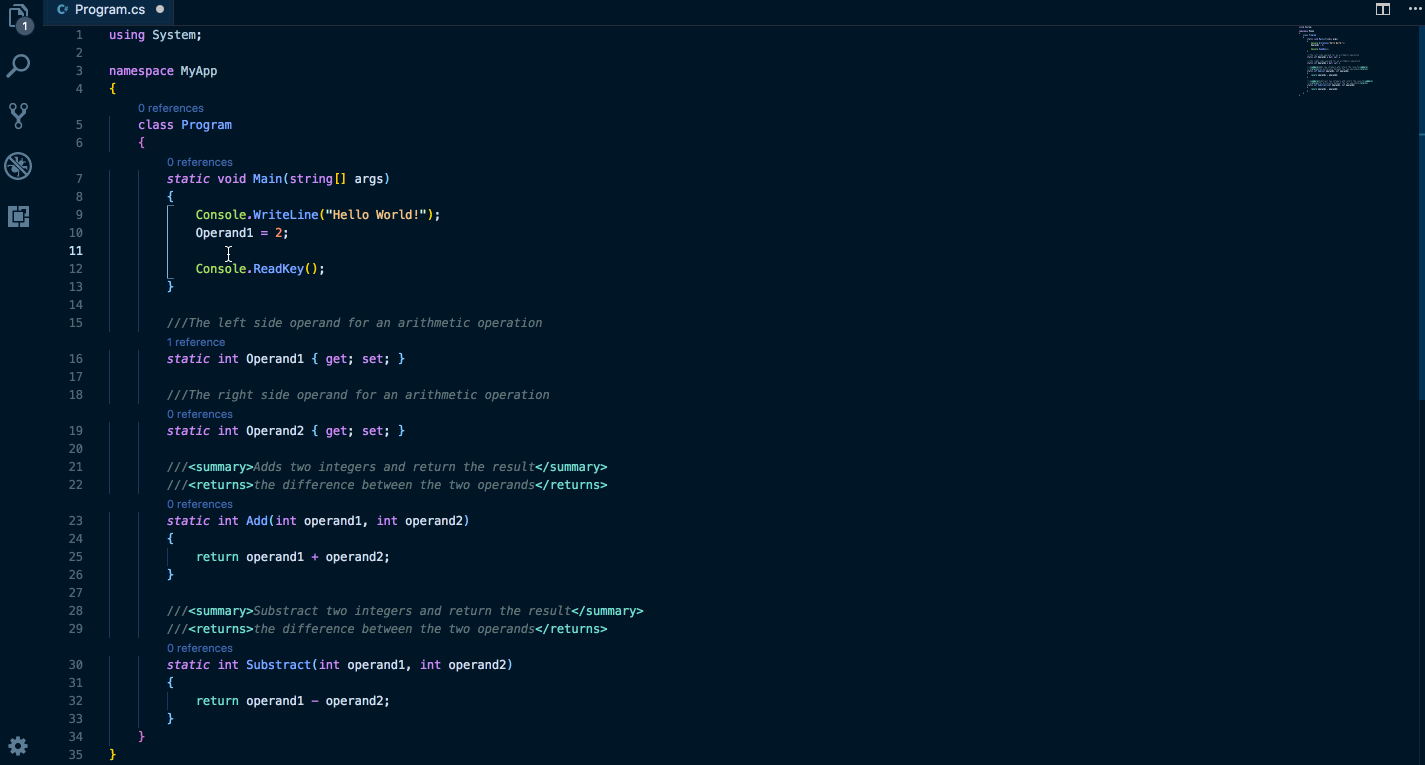The image size is (1425, 765).
Task: Click the "Adds two integers" summary comment
Action: (387, 467)
